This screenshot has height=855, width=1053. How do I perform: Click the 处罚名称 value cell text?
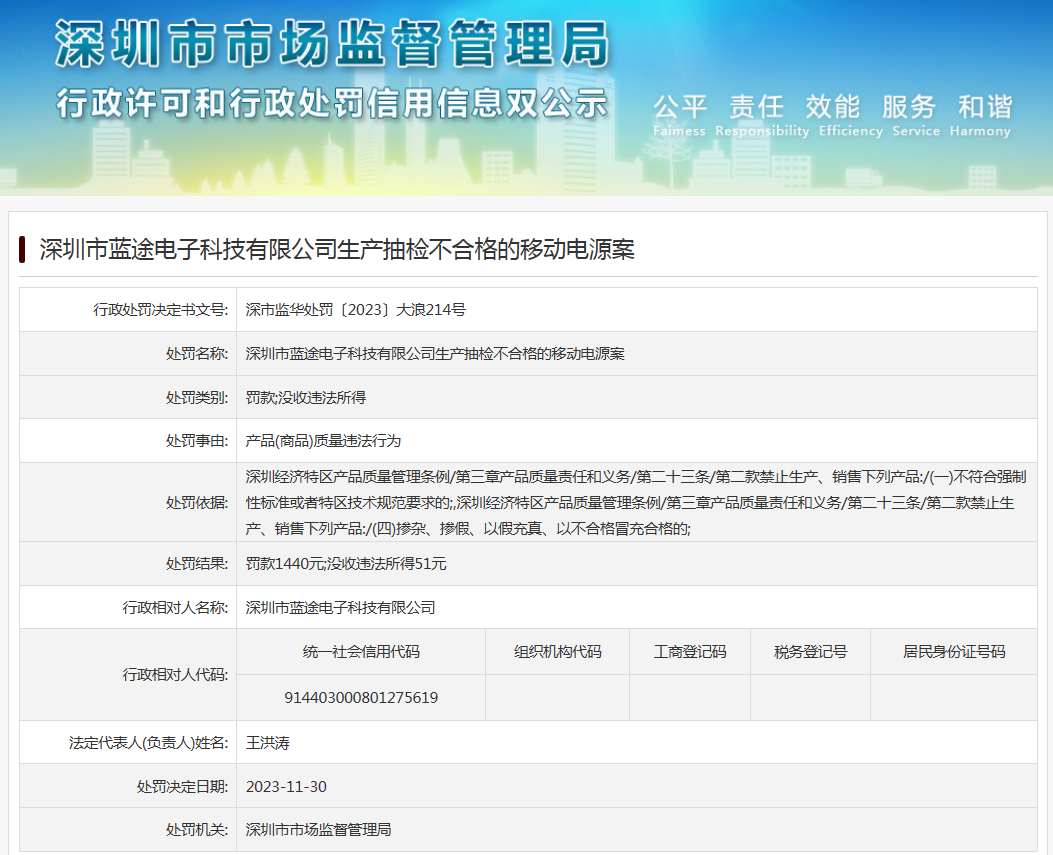[435, 353]
